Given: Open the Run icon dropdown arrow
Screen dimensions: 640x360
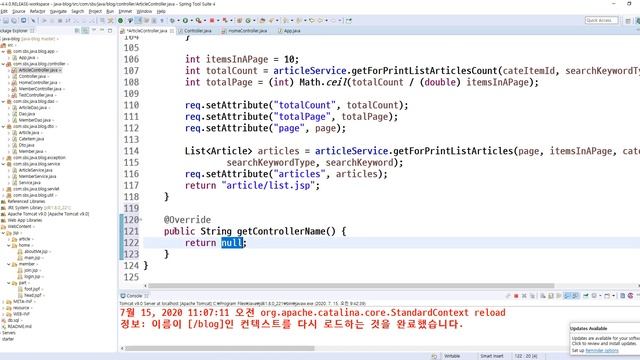Looking at the screenshot, I should click(x=191, y=20).
